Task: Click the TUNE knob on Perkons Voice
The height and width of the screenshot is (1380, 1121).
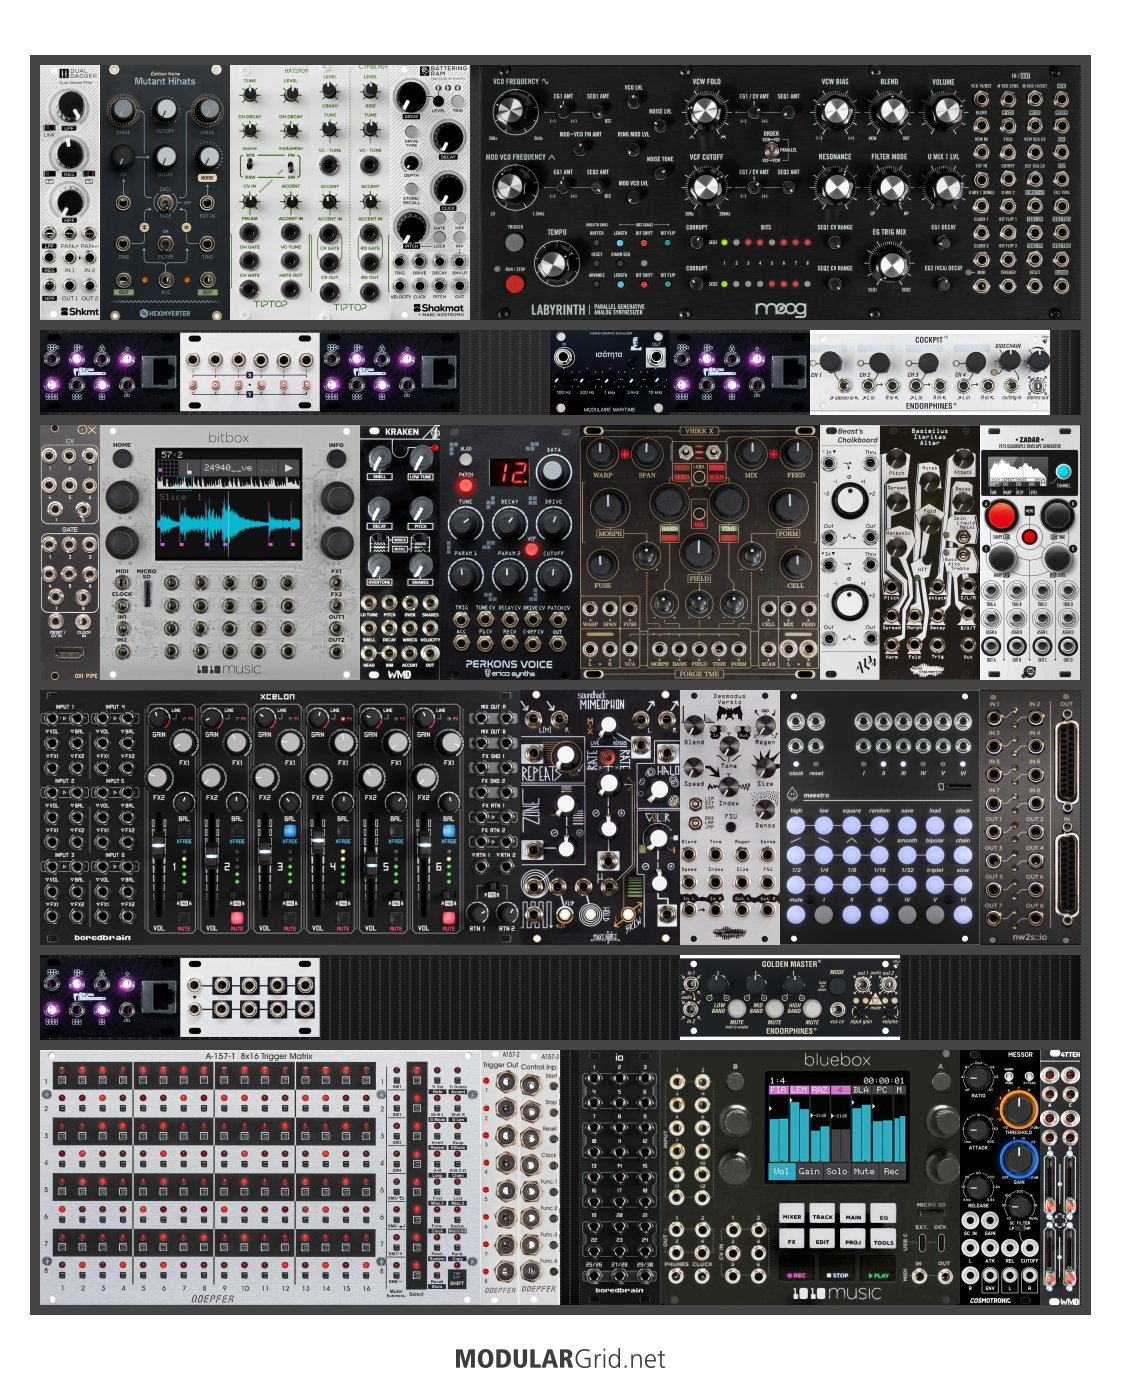Action: (465, 524)
